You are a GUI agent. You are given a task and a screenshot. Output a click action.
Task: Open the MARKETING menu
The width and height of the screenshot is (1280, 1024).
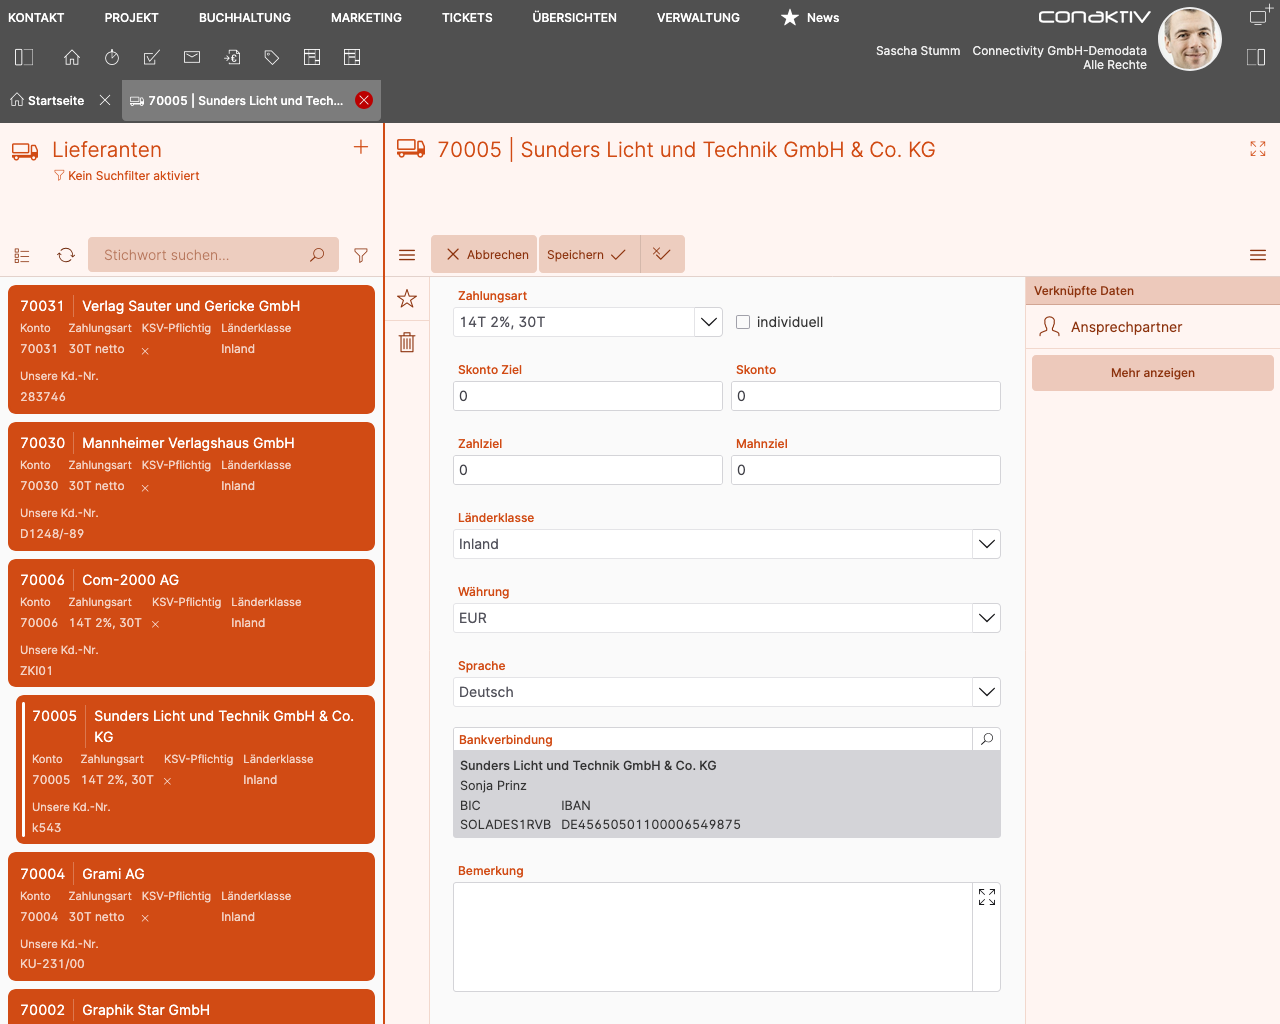click(x=366, y=18)
